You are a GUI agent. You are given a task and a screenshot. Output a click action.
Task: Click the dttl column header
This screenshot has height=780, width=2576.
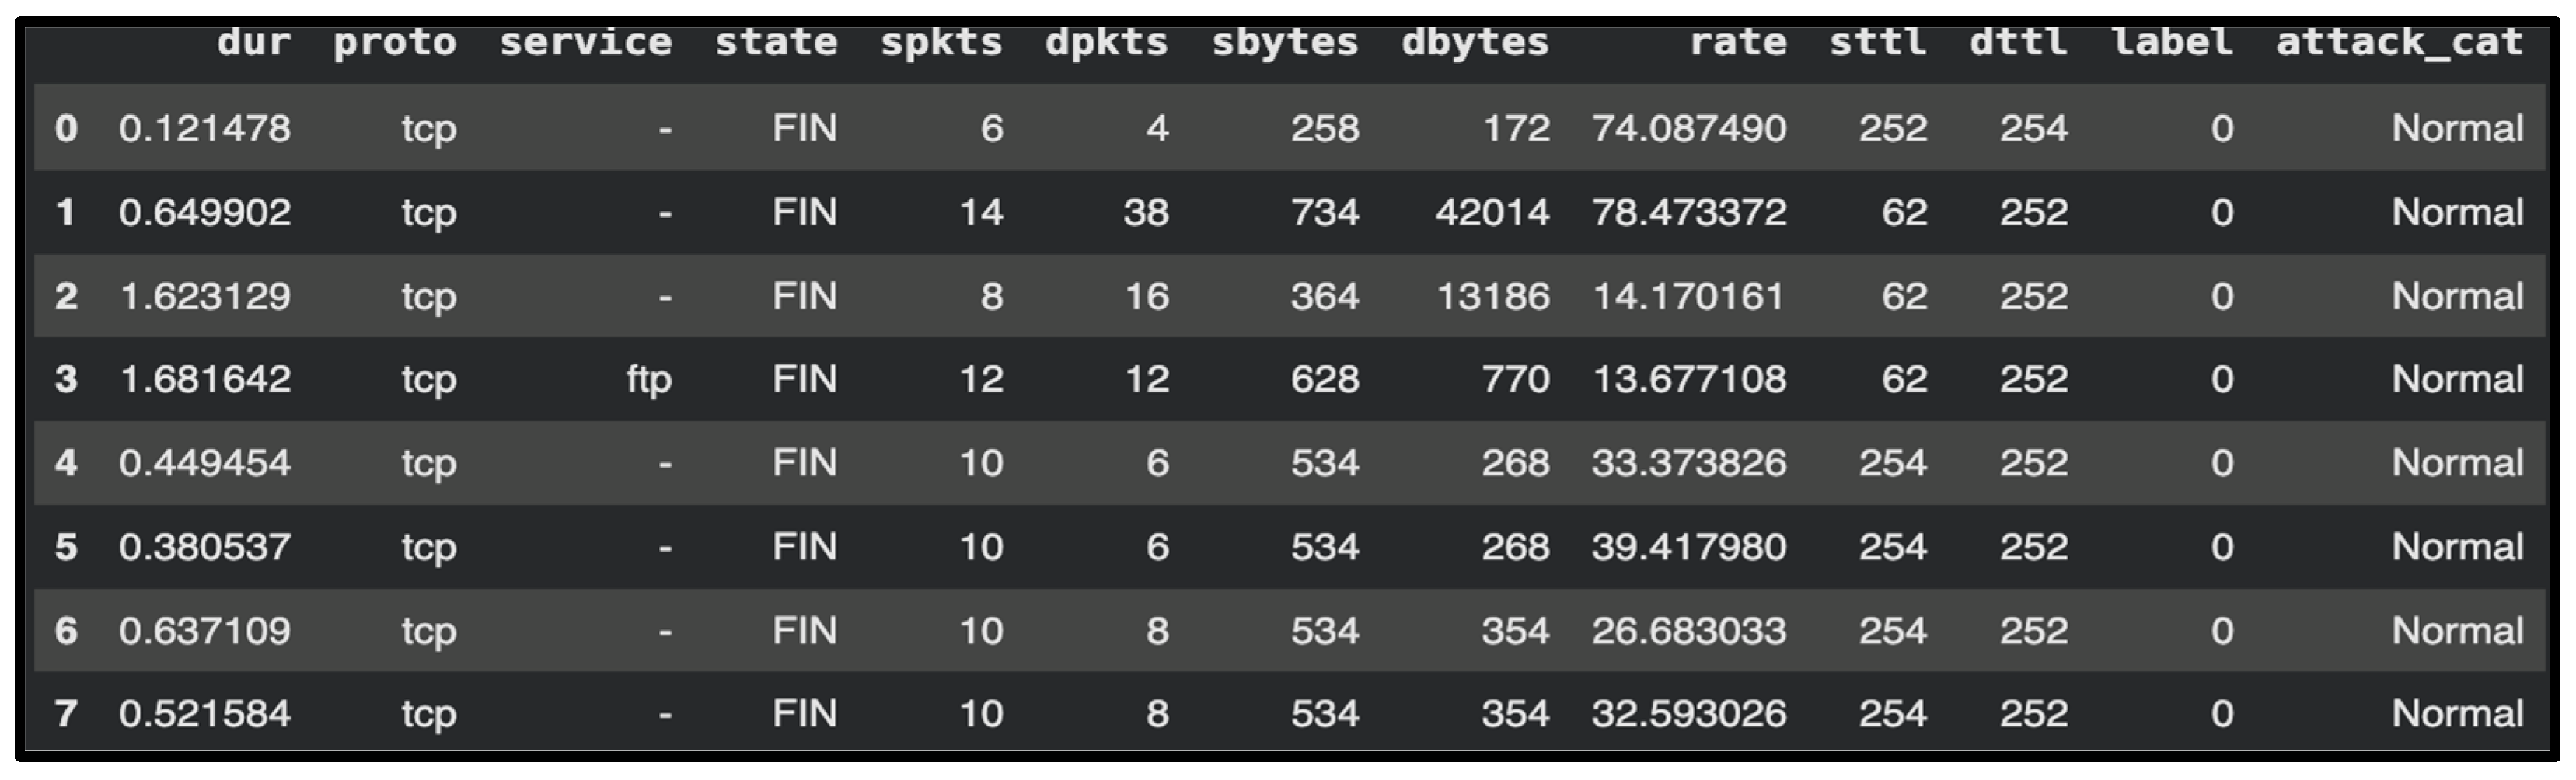2018,43
